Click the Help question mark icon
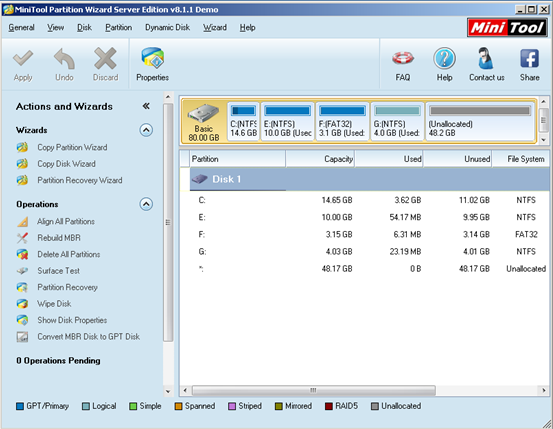553x429 pixels. click(x=444, y=58)
